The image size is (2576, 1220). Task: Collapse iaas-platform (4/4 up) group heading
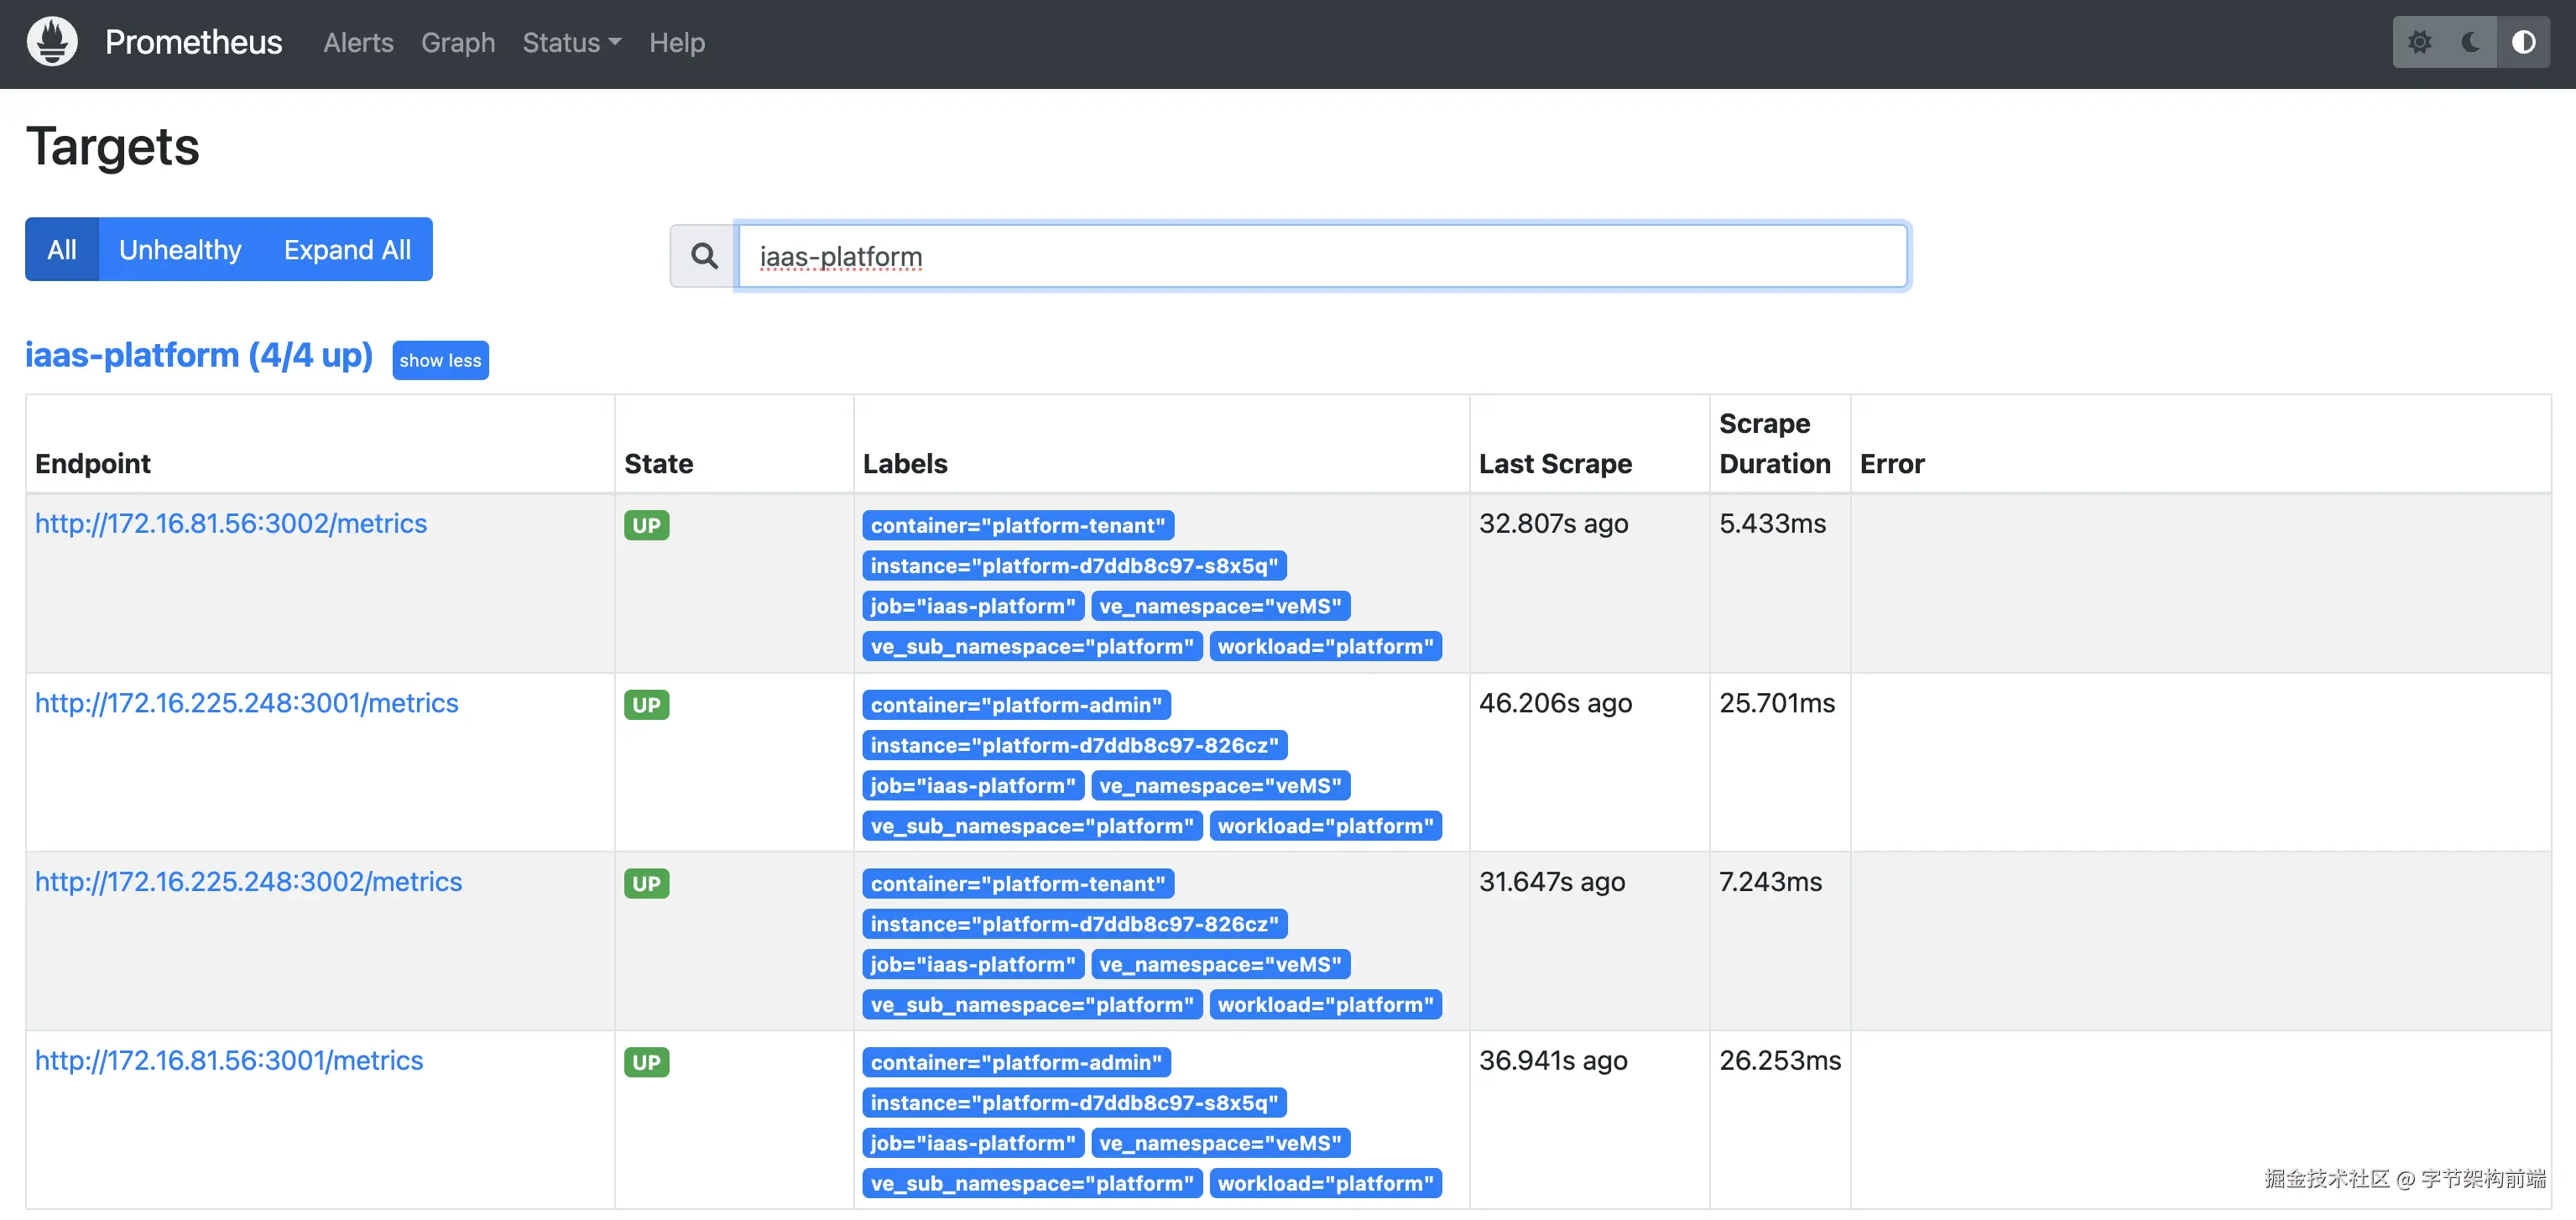point(199,355)
